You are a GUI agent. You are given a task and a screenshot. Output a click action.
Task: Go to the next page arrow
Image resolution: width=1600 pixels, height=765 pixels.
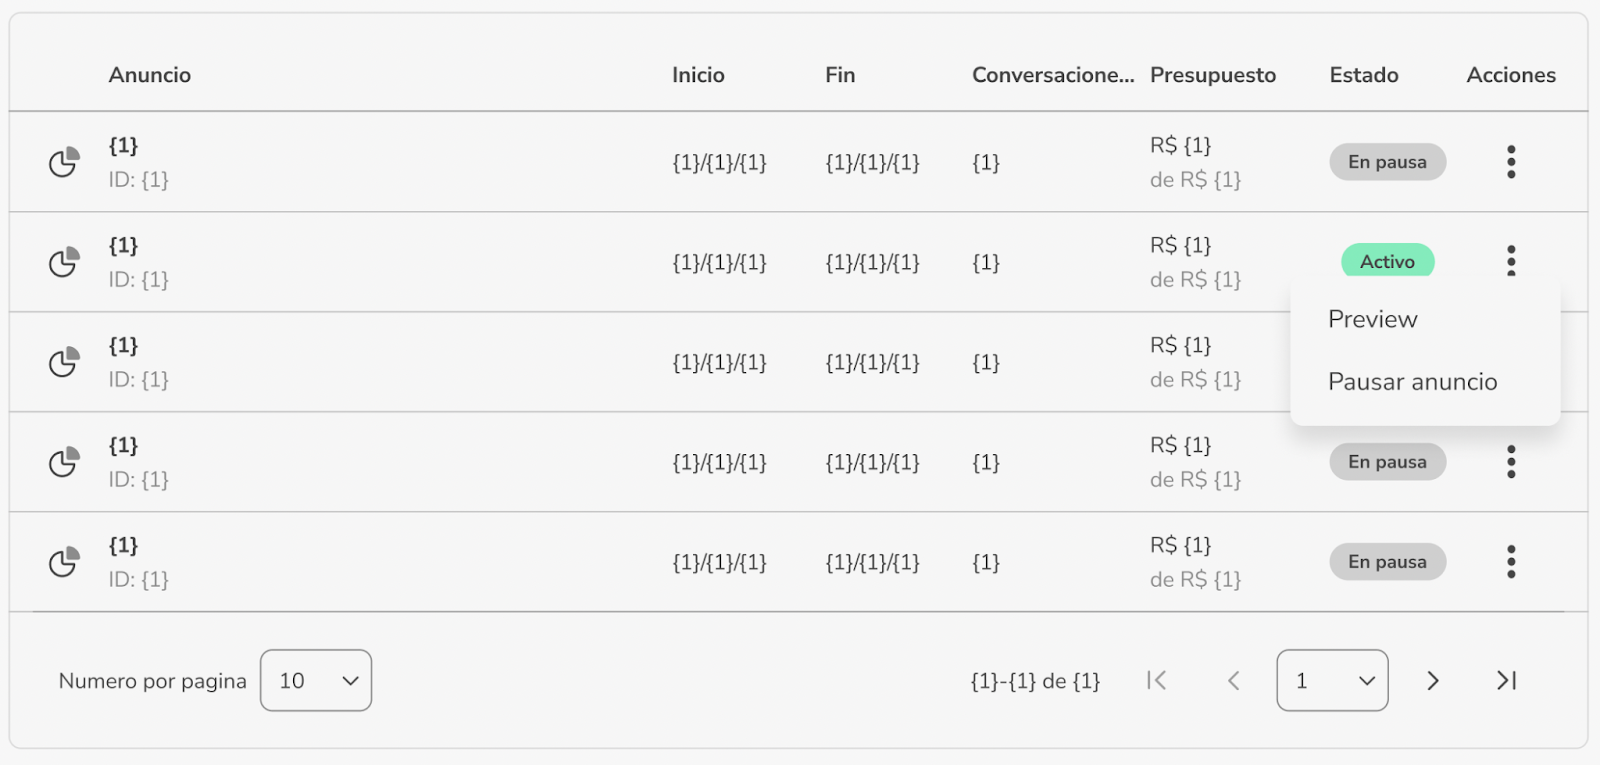pos(1432,681)
